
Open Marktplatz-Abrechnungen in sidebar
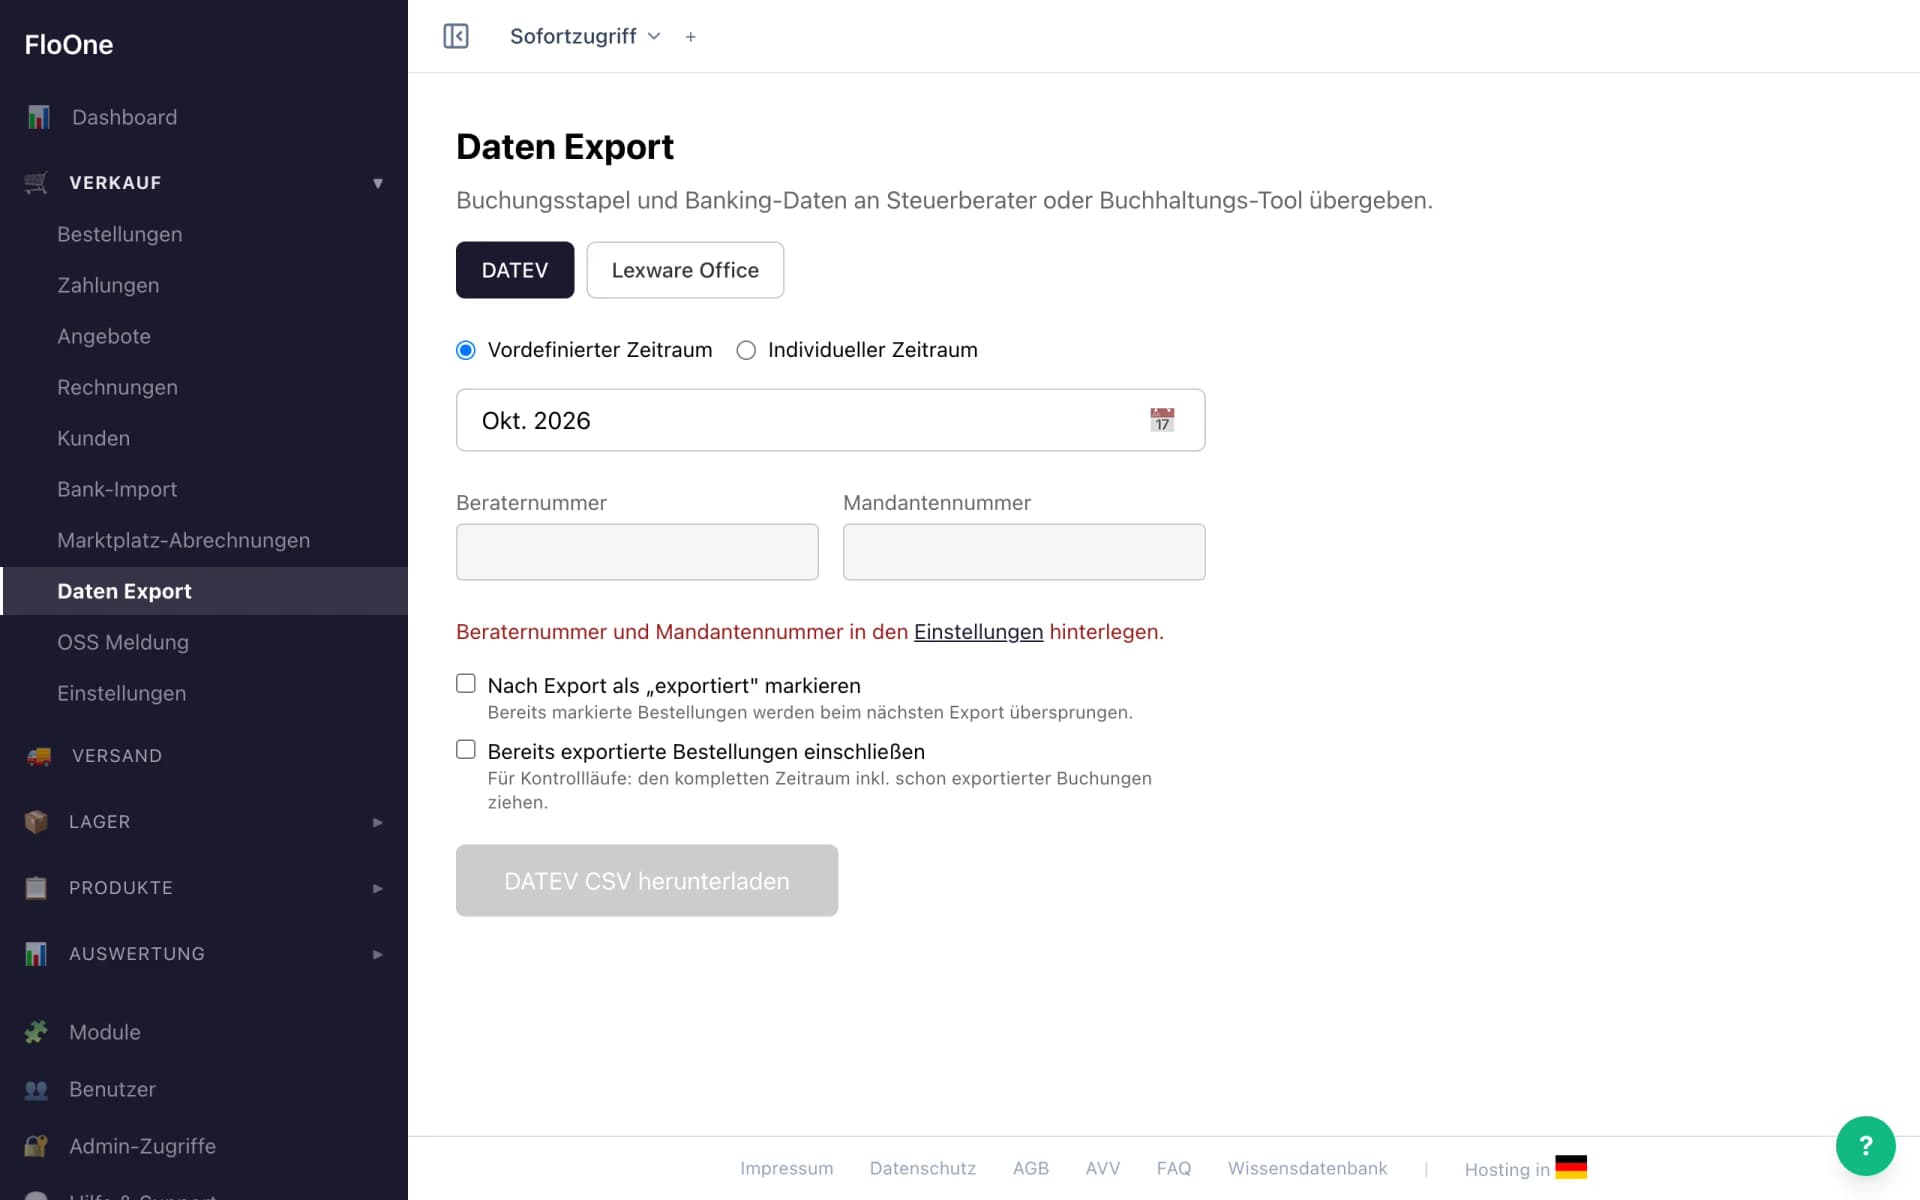click(184, 540)
